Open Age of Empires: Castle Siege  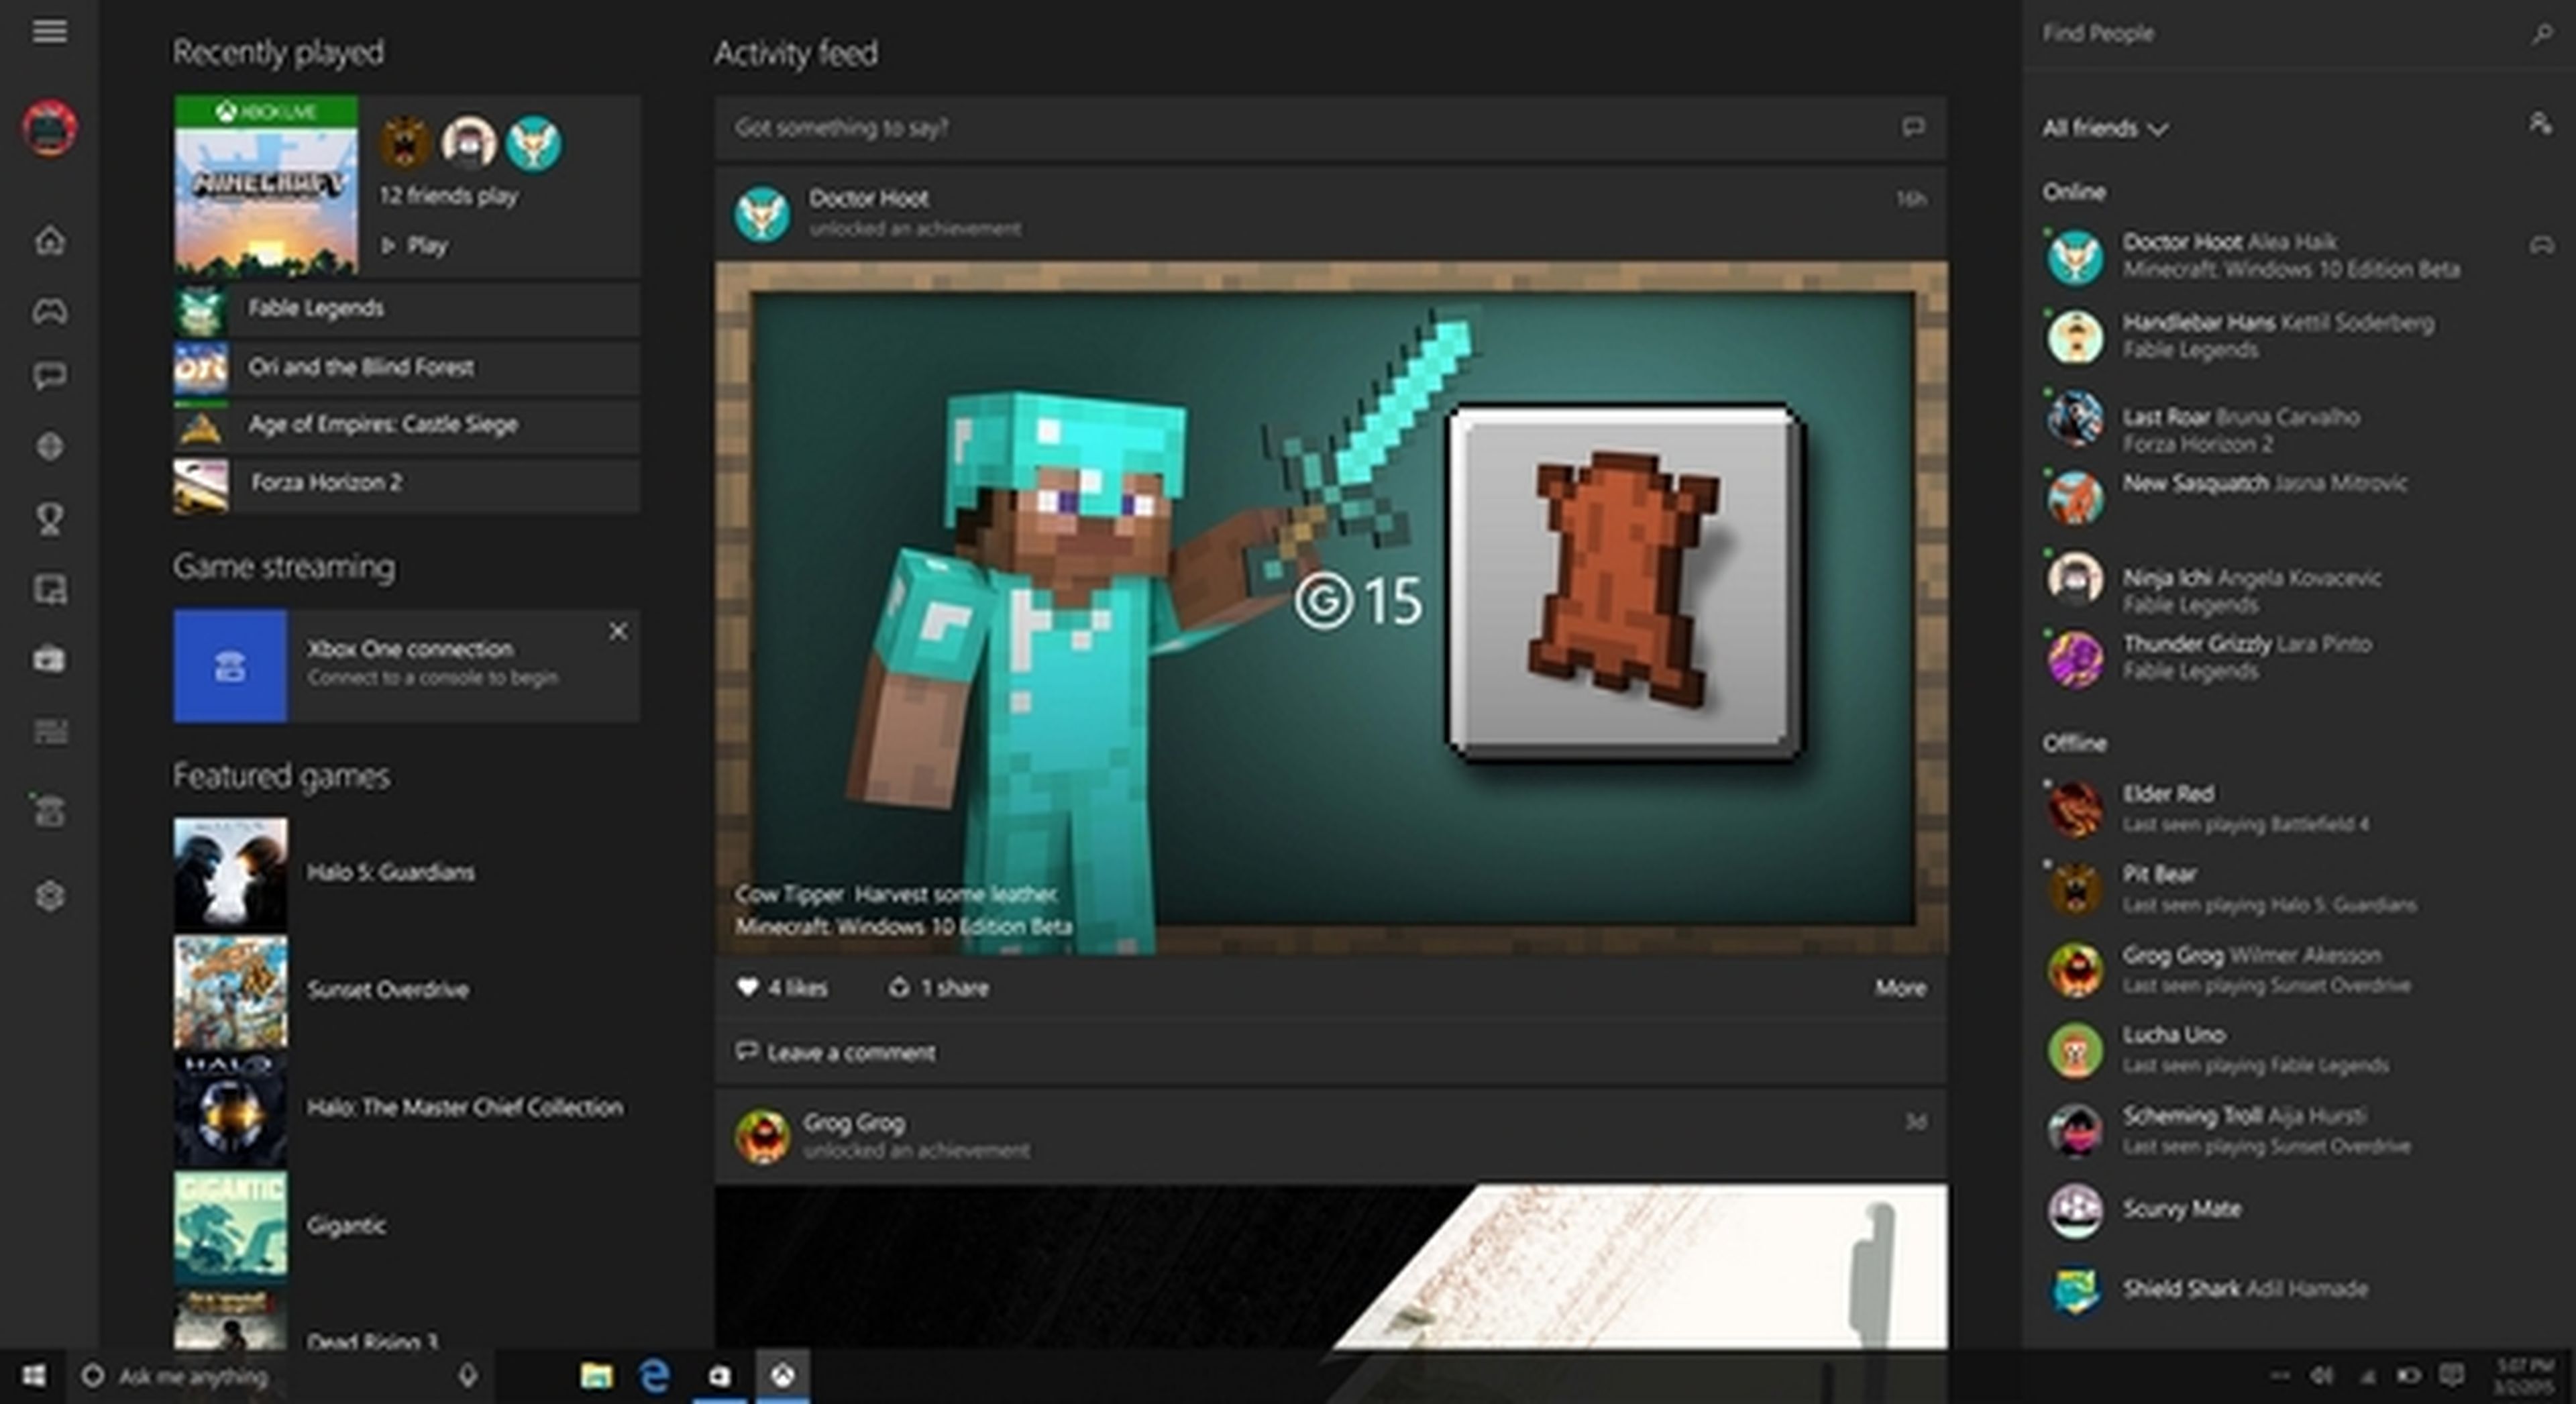(x=407, y=425)
